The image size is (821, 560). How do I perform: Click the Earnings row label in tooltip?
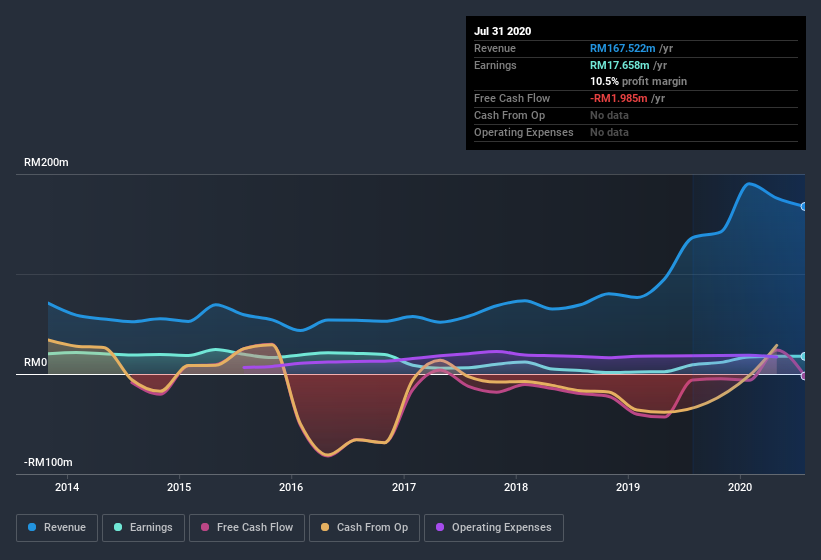point(495,65)
